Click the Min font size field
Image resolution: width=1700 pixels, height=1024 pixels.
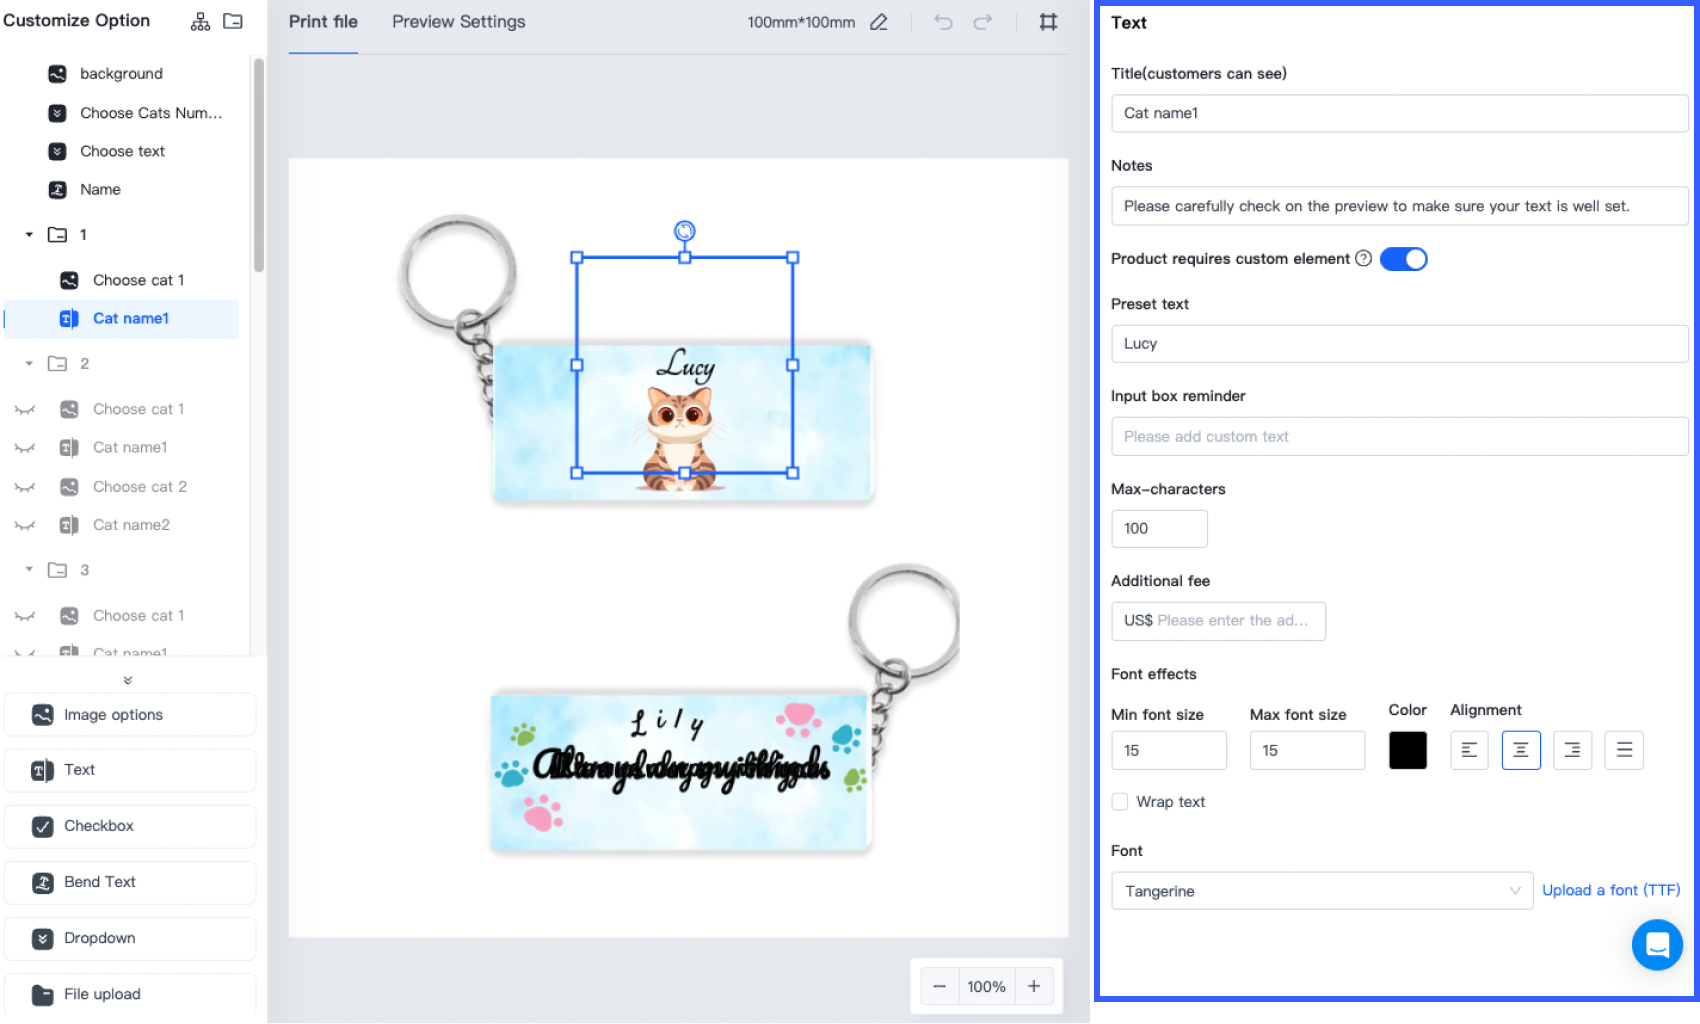(x=1169, y=750)
